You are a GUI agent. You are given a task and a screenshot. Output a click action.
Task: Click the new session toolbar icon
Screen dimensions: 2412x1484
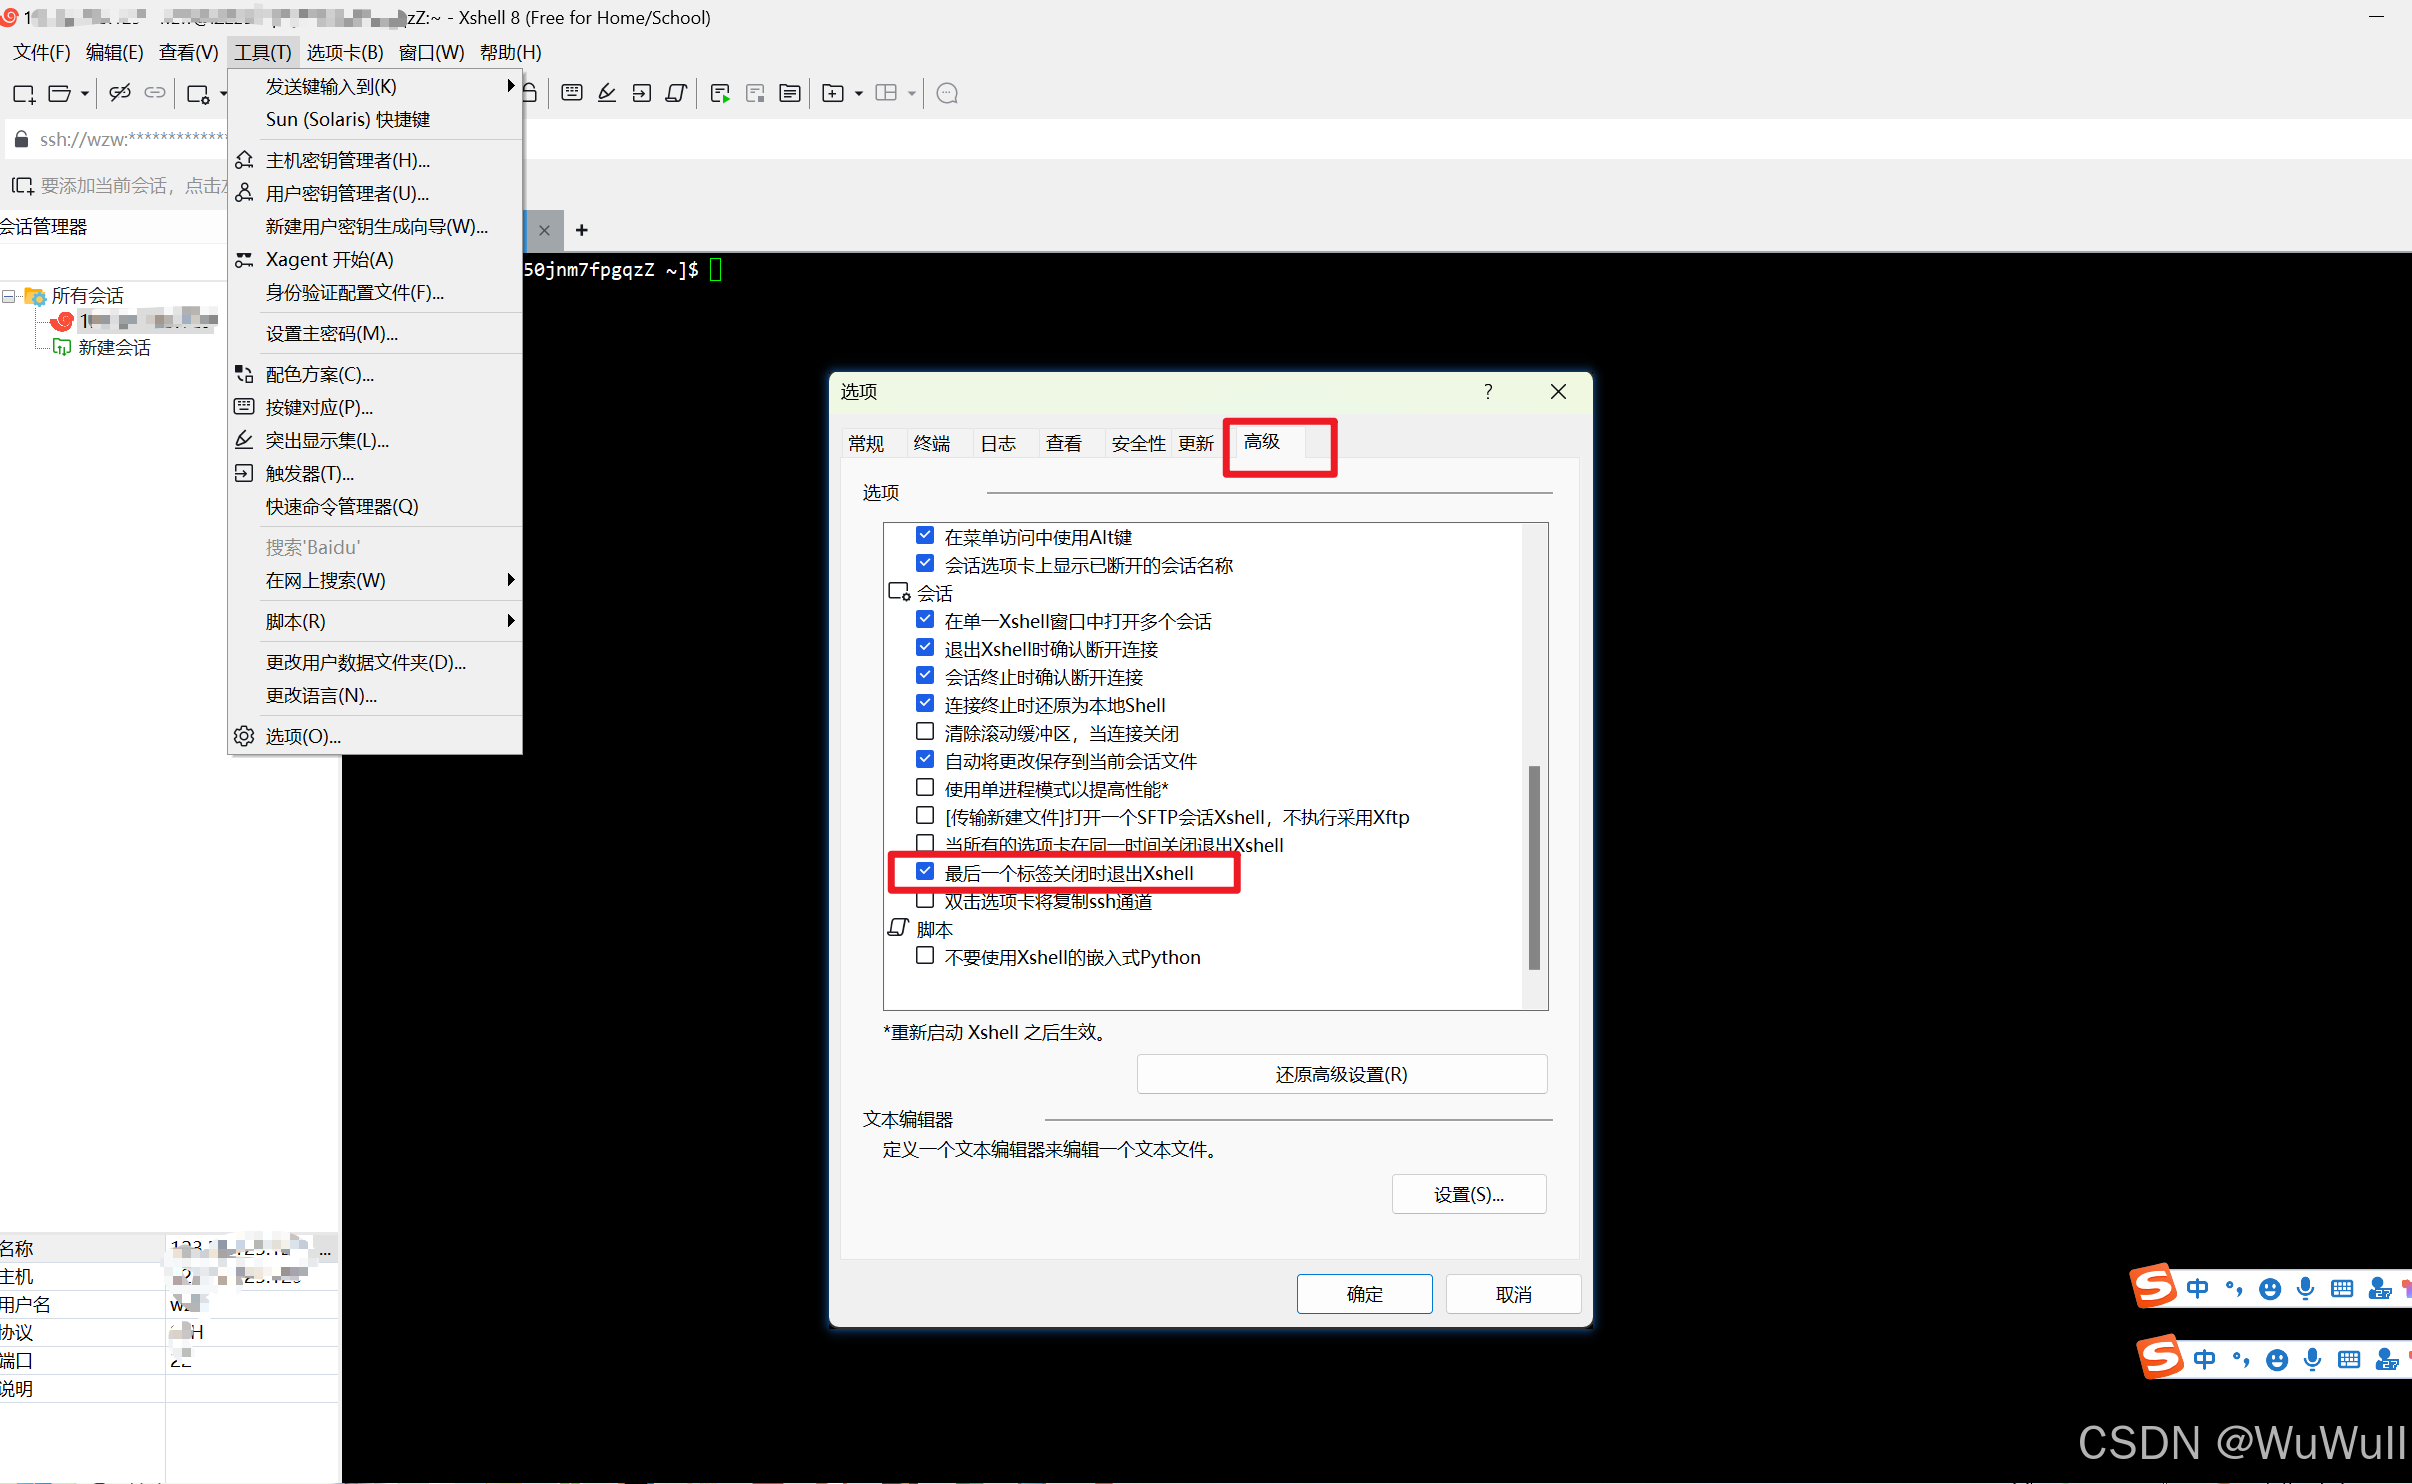23,94
